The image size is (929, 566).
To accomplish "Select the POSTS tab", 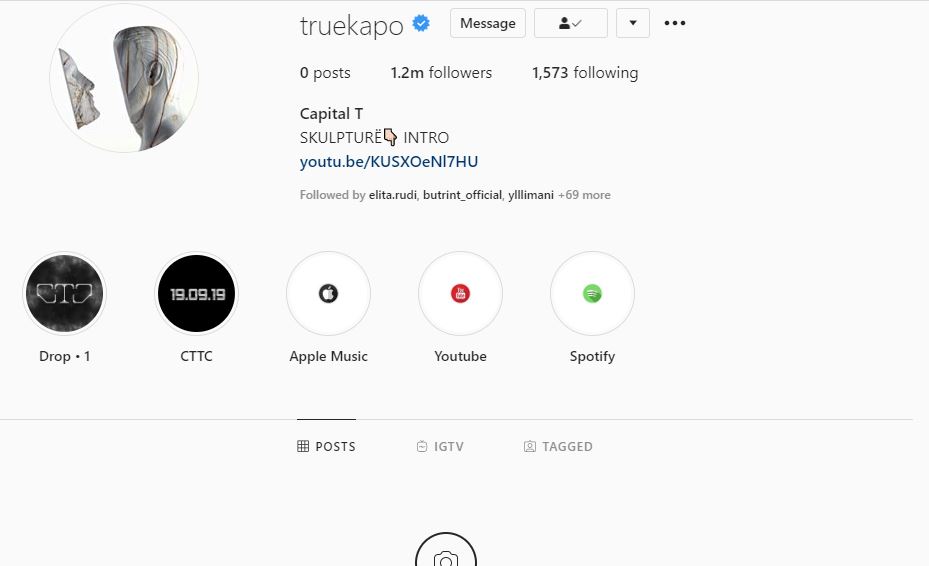I will 326,446.
